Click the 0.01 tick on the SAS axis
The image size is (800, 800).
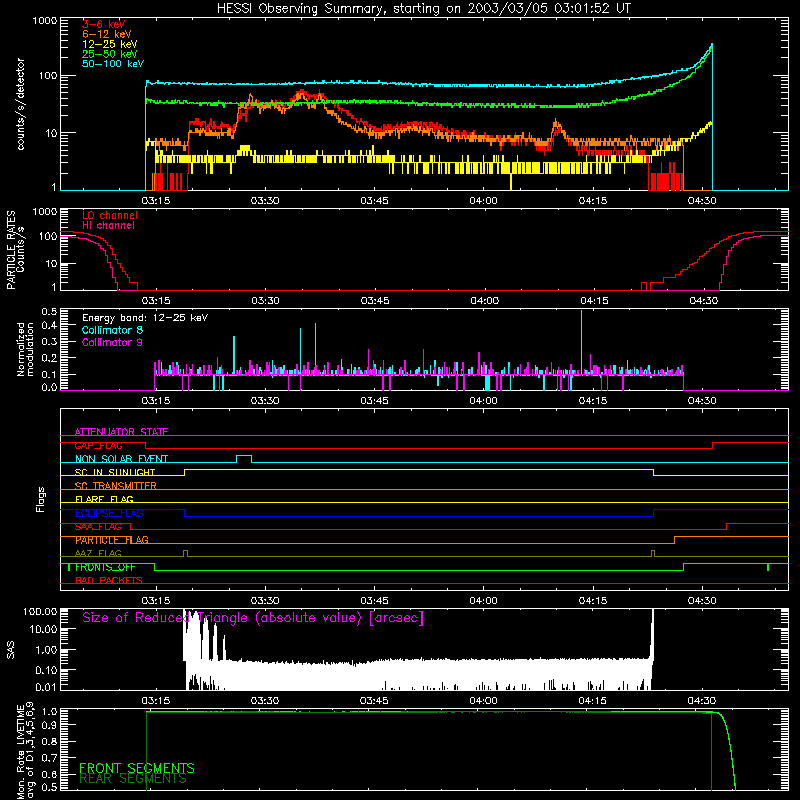[46, 687]
